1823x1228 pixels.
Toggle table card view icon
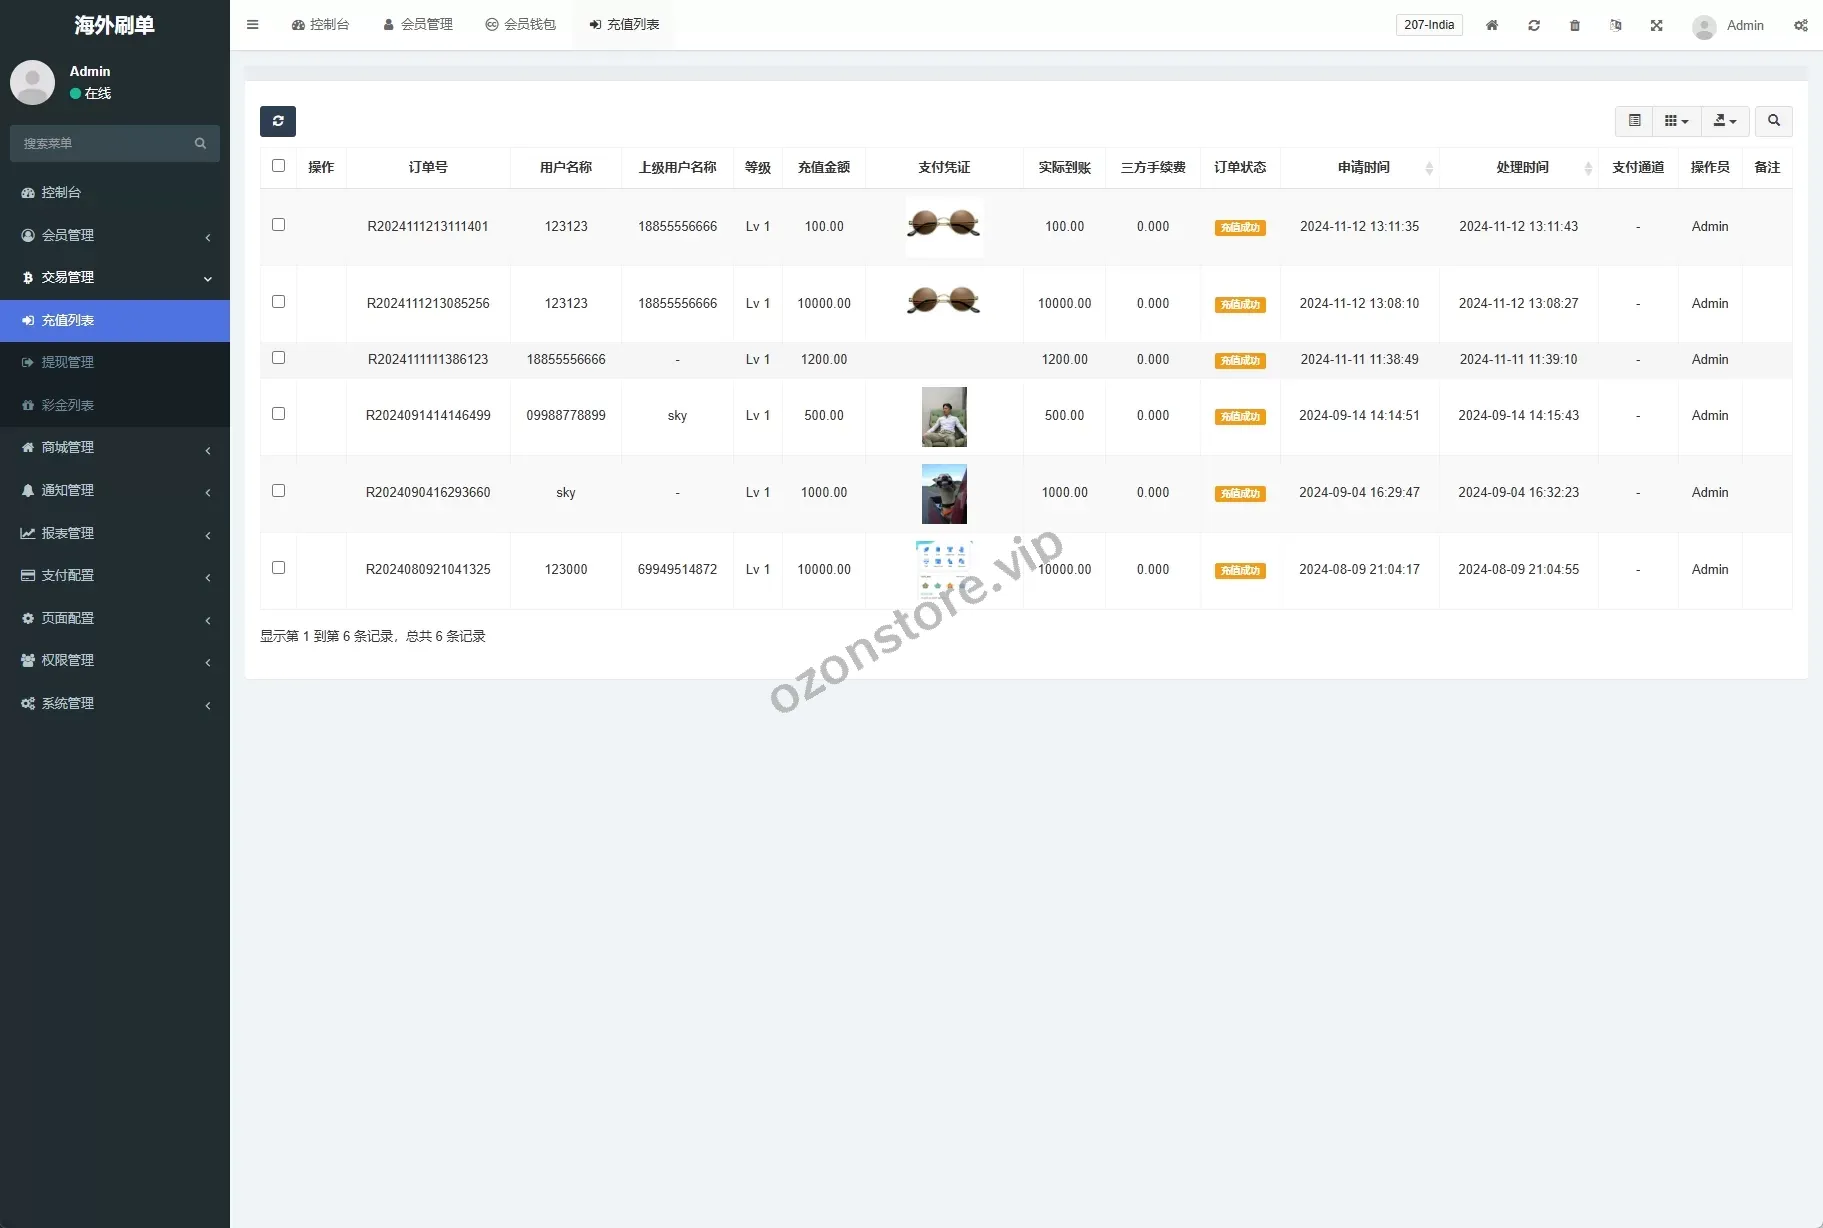coord(1634,121)
